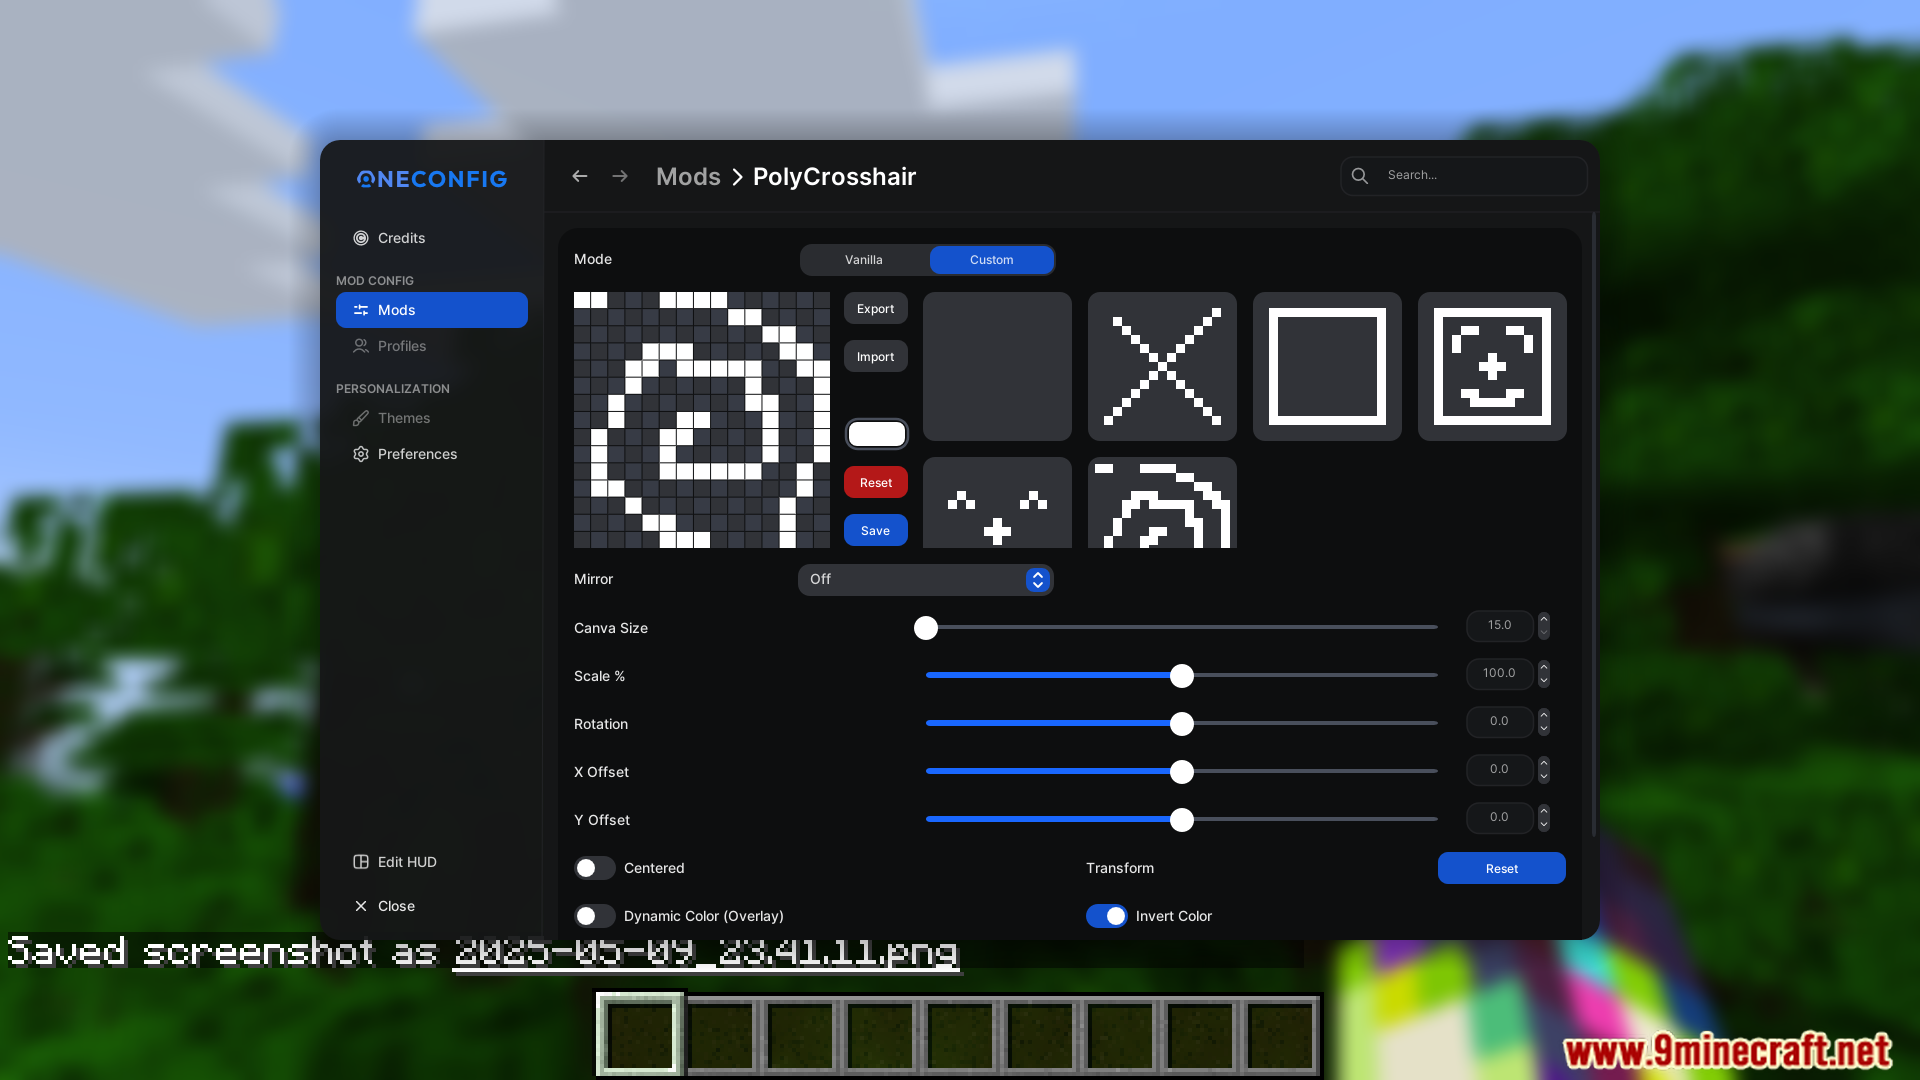
Task: Switch mode to Custom
Action: [x=991, y=260]
